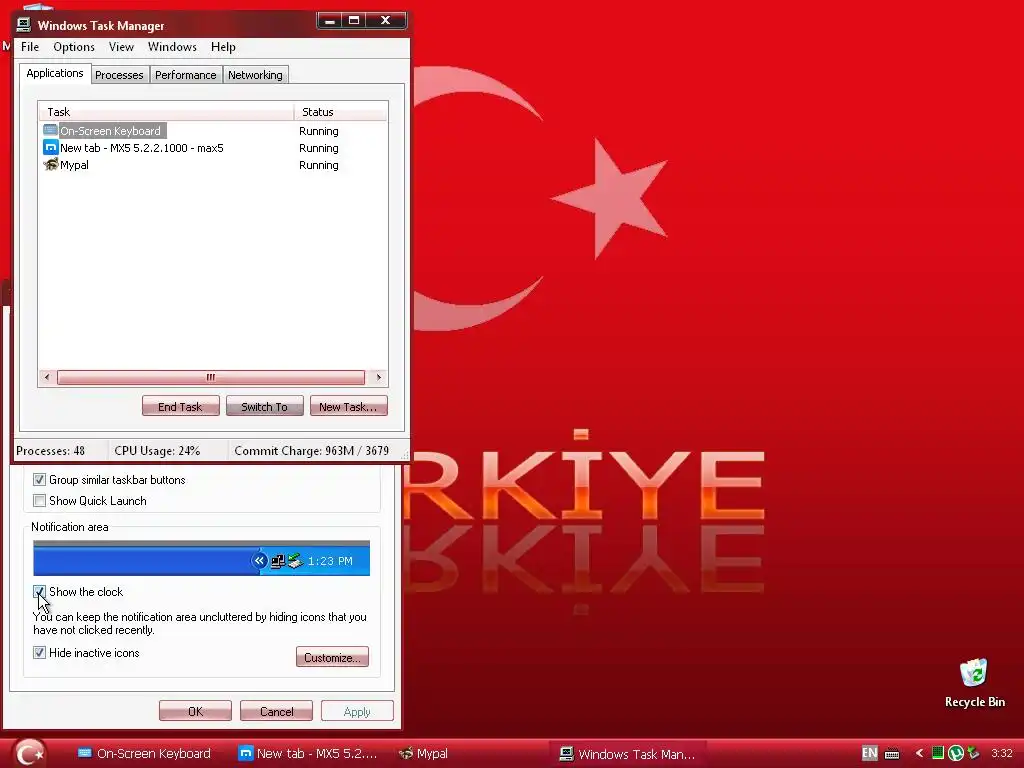Sort by the Task column header
The height and width of the screenshot is (768, 1024).
pos(166,112)
